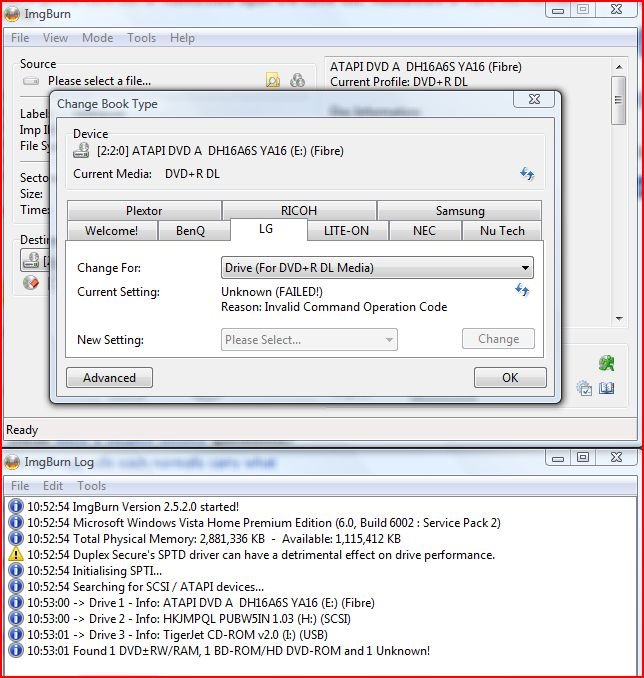This screenshot has width=644, height=678.
Task: Click info icon on Drive 3 TigerJet line
Action: pos(16,634)
